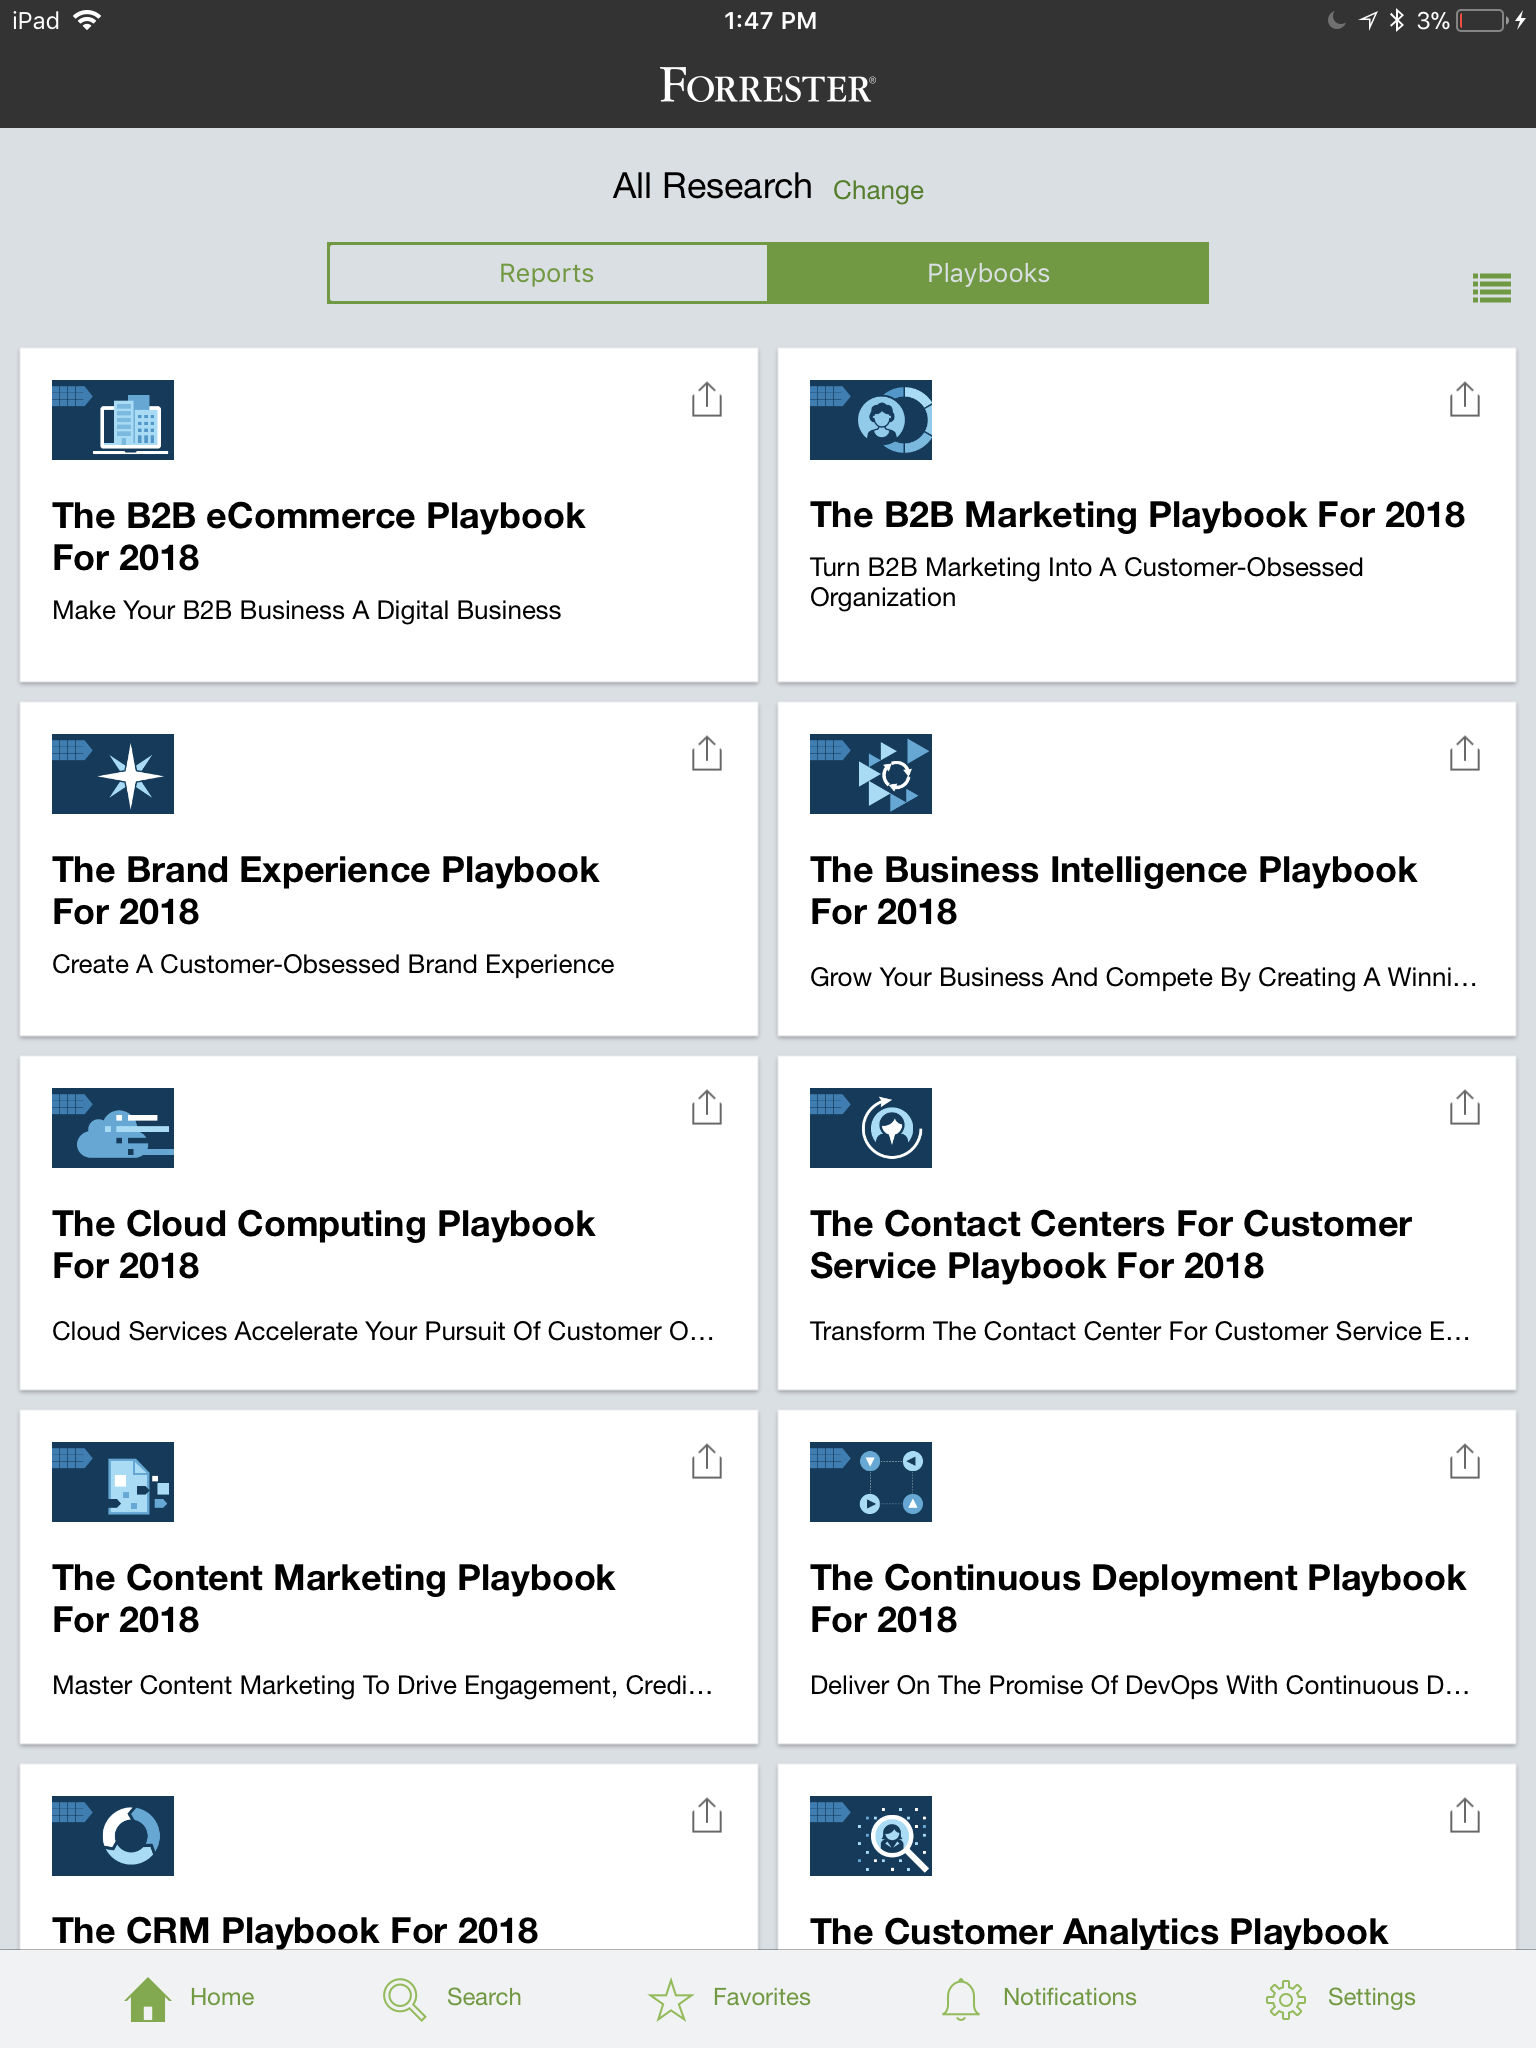Change the All Research filter
This screenshot has height=2048, width=1536.
coord(878,190)
